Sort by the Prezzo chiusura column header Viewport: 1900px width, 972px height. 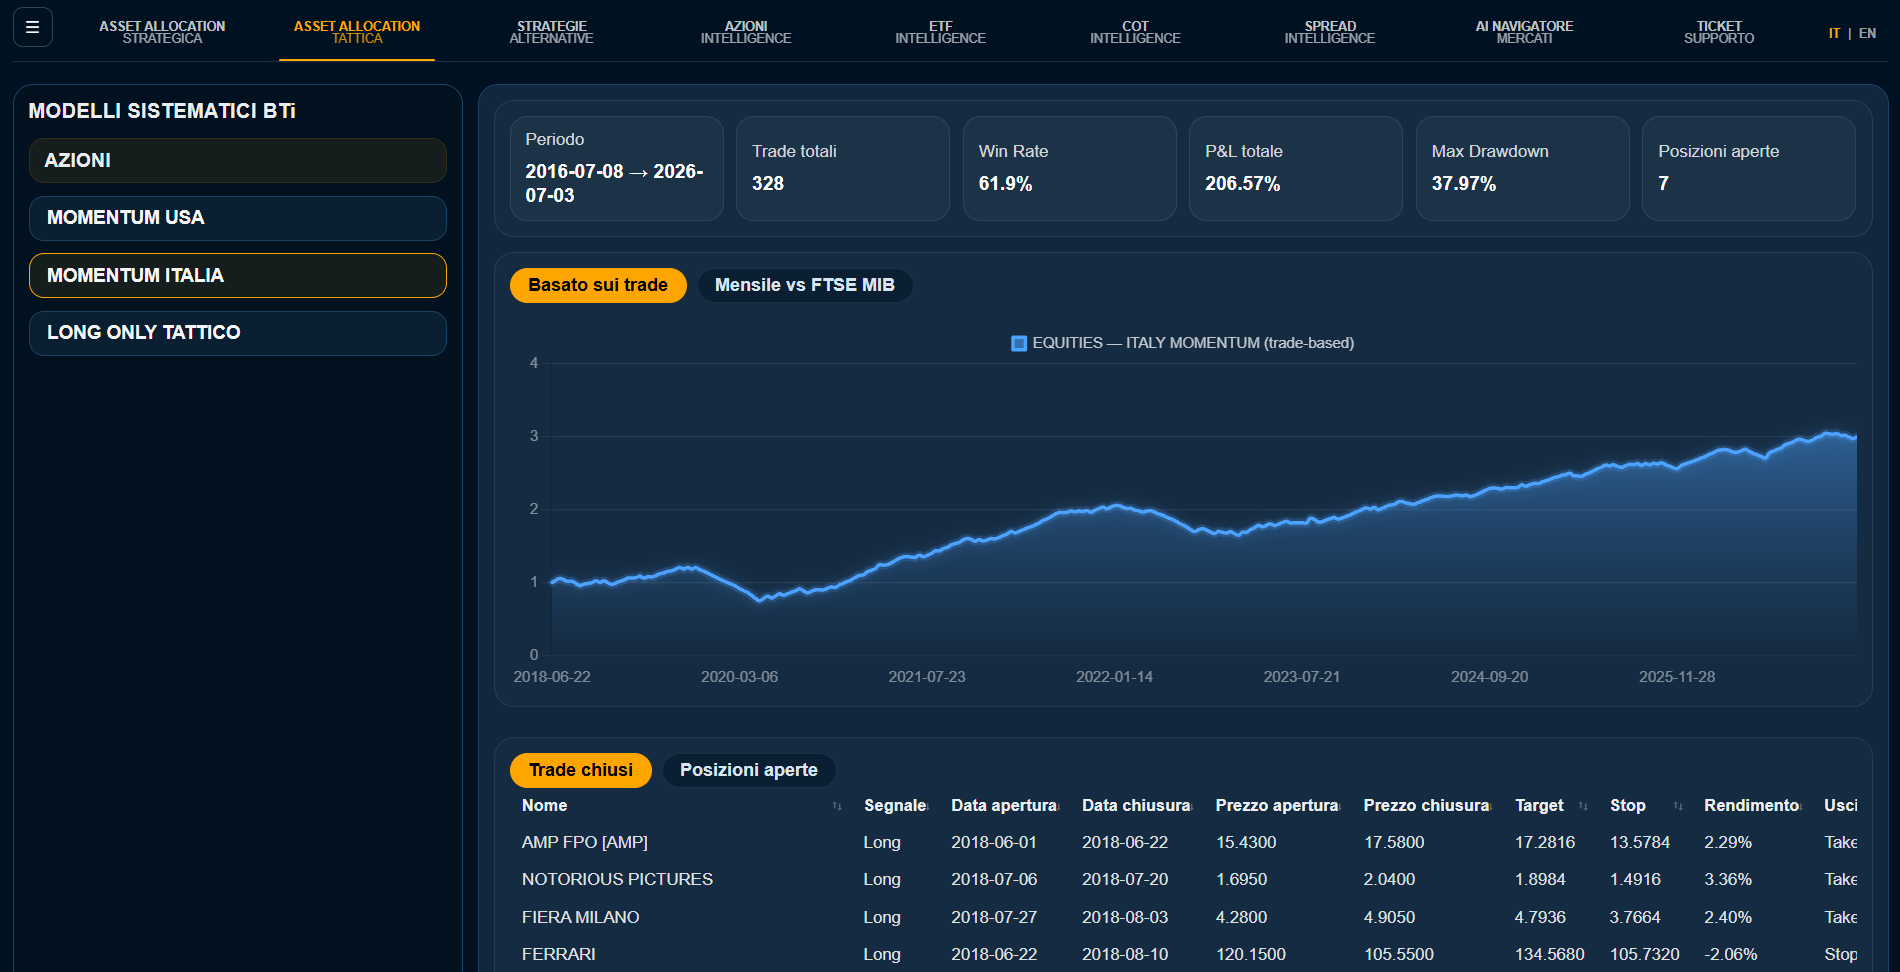coord(1426,806)
